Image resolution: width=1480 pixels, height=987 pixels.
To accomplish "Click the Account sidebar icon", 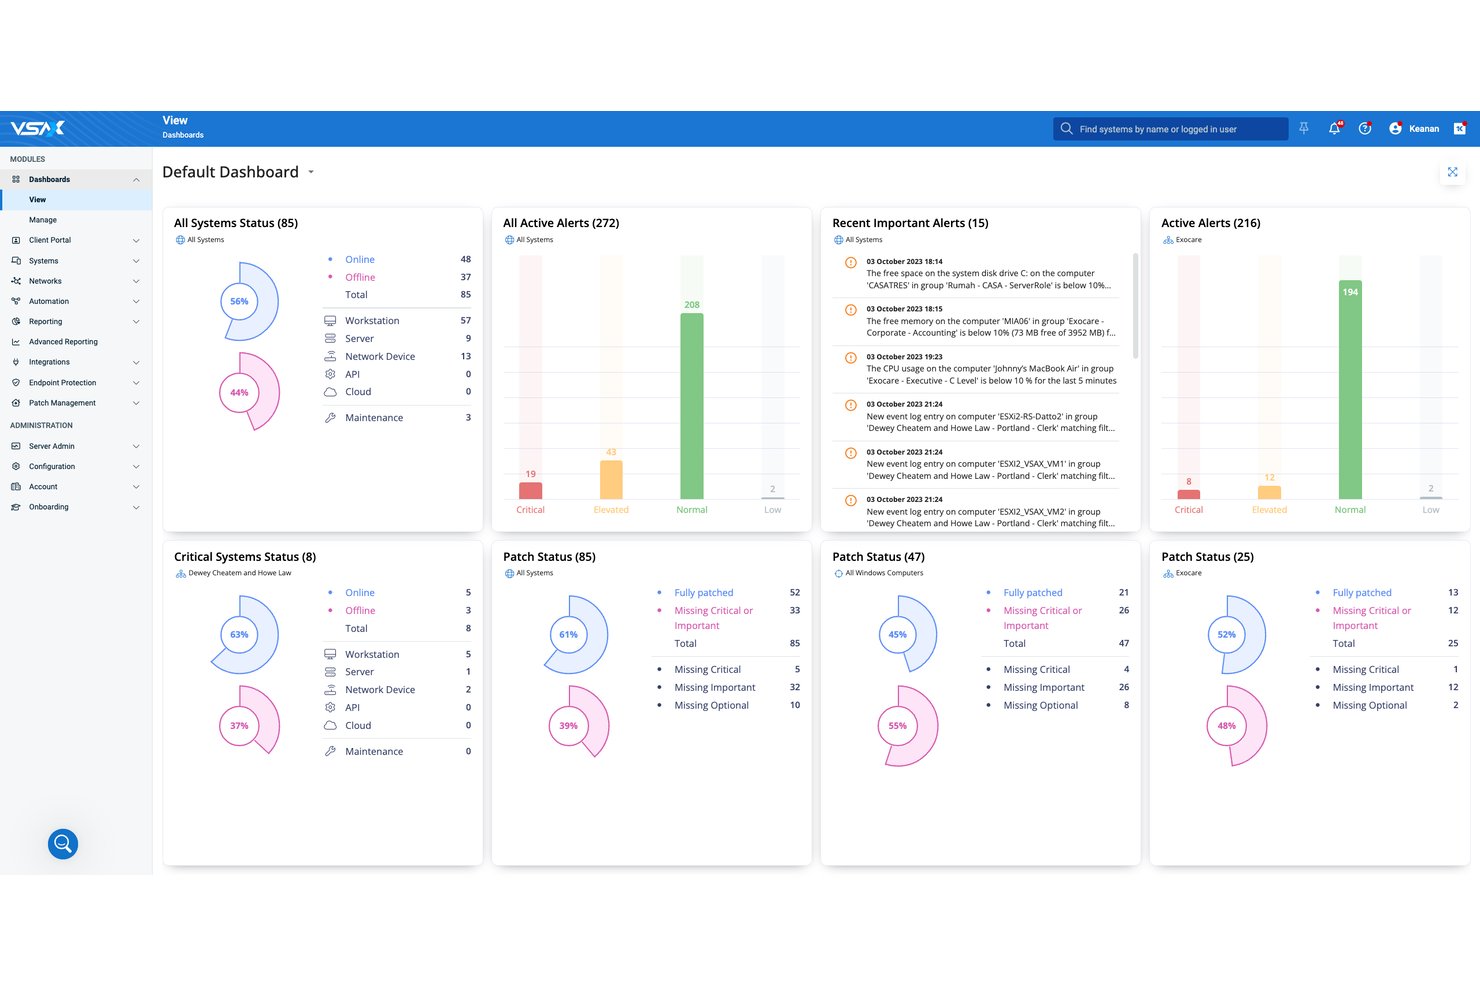I will point(16,487).
